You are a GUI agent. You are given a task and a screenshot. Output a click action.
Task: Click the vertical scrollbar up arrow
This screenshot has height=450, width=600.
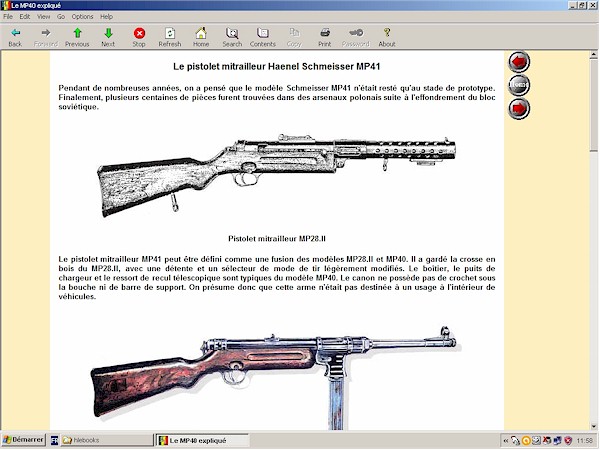click(x=593, y=55)
